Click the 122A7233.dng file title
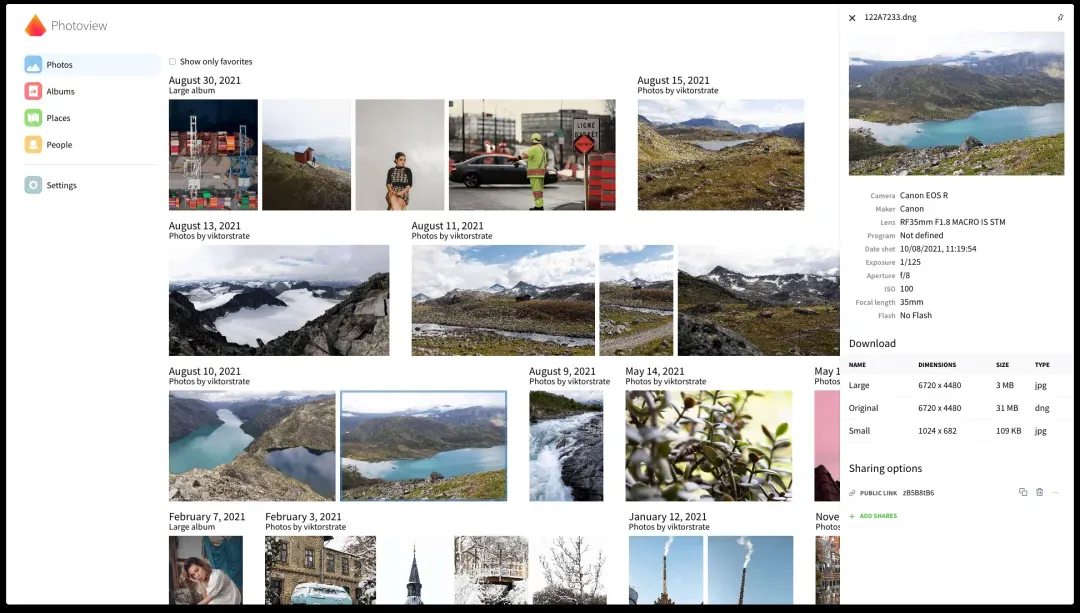 pos(890,18)
